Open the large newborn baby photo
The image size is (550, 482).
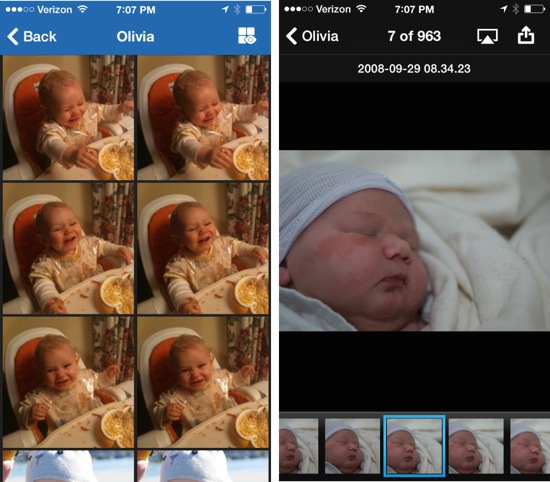[415, 241]
